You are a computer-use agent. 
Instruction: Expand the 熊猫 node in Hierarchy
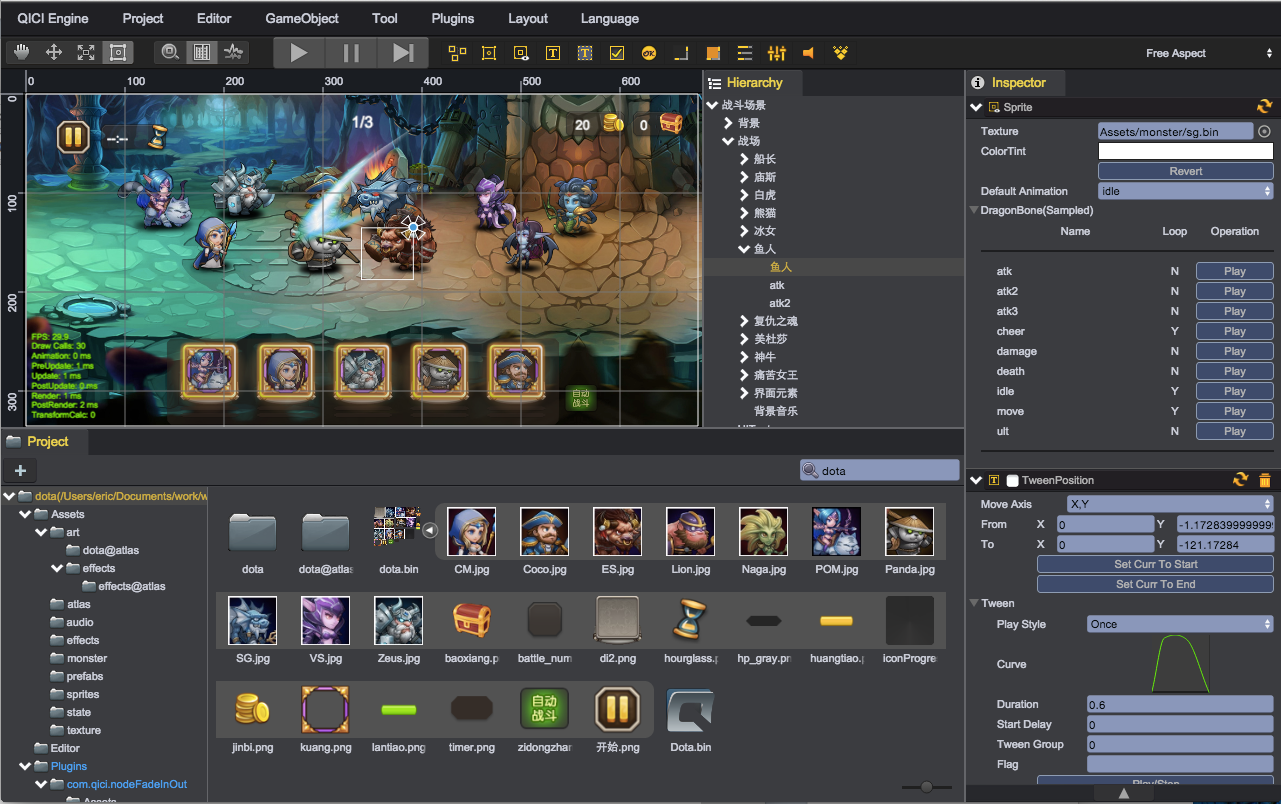tap(744, 213)
